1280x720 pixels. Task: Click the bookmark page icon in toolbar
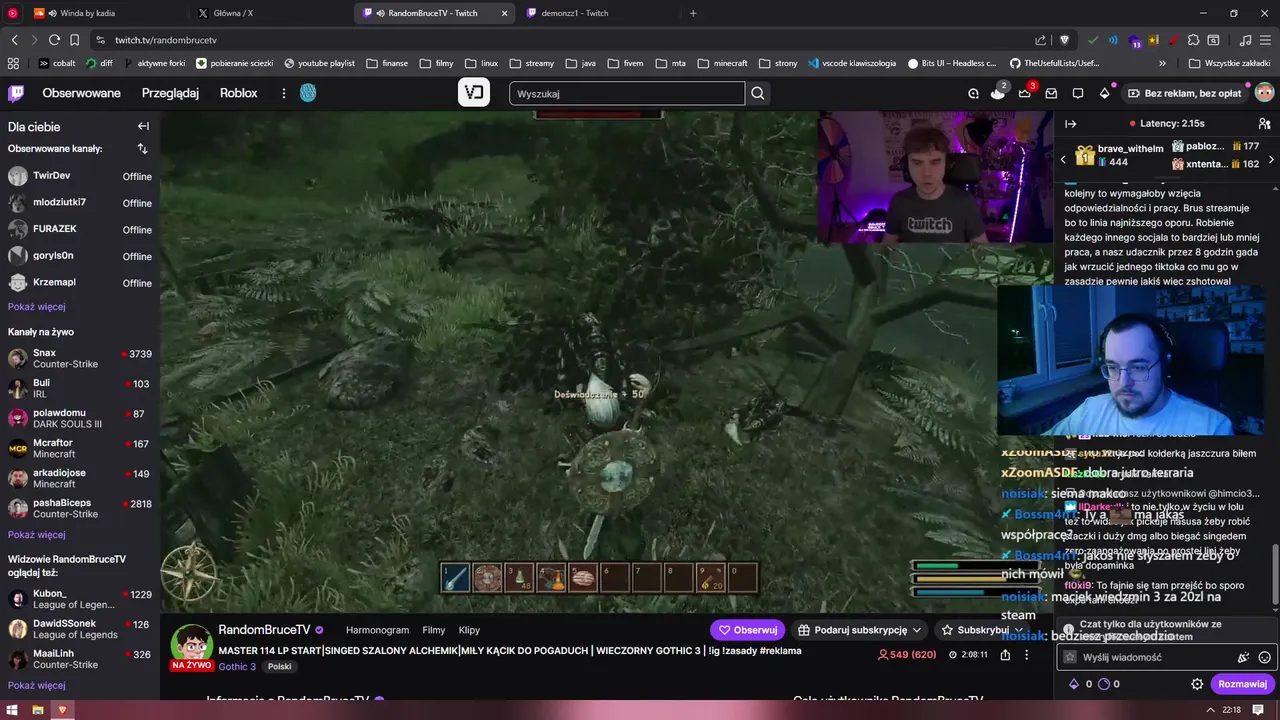coord(74,40)
